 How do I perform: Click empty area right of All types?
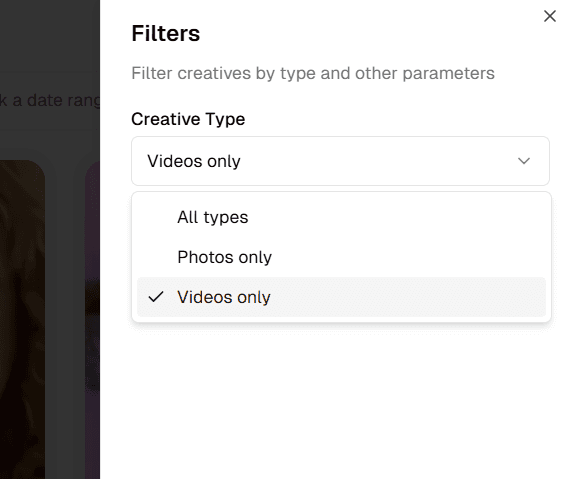(396, 217)
